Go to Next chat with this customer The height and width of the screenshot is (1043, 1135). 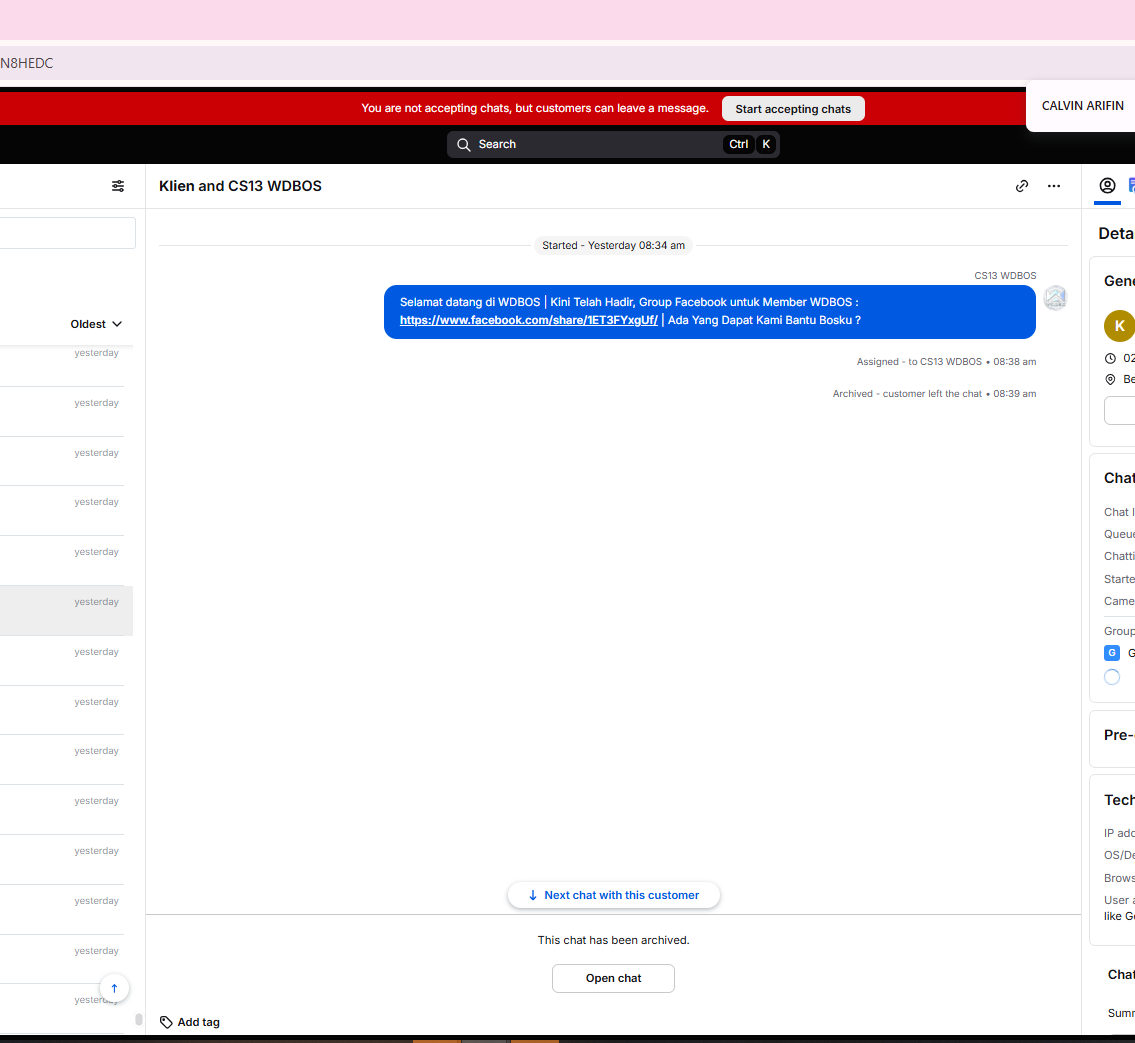pyautogui.click(x=613, y=895)
